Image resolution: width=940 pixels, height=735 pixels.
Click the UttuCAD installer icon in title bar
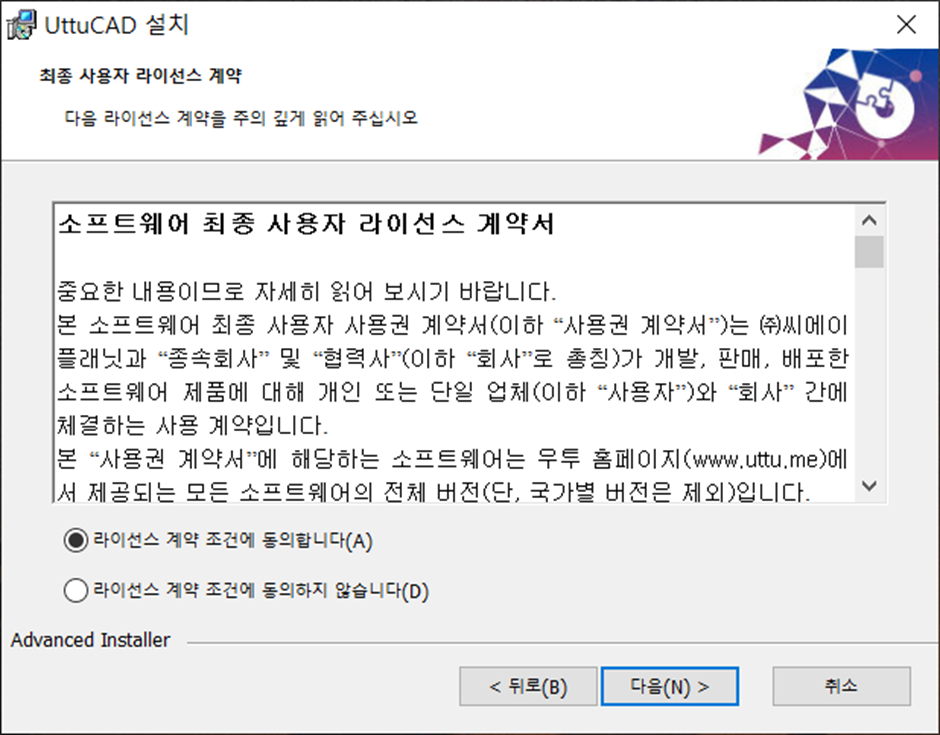point(22,25)
